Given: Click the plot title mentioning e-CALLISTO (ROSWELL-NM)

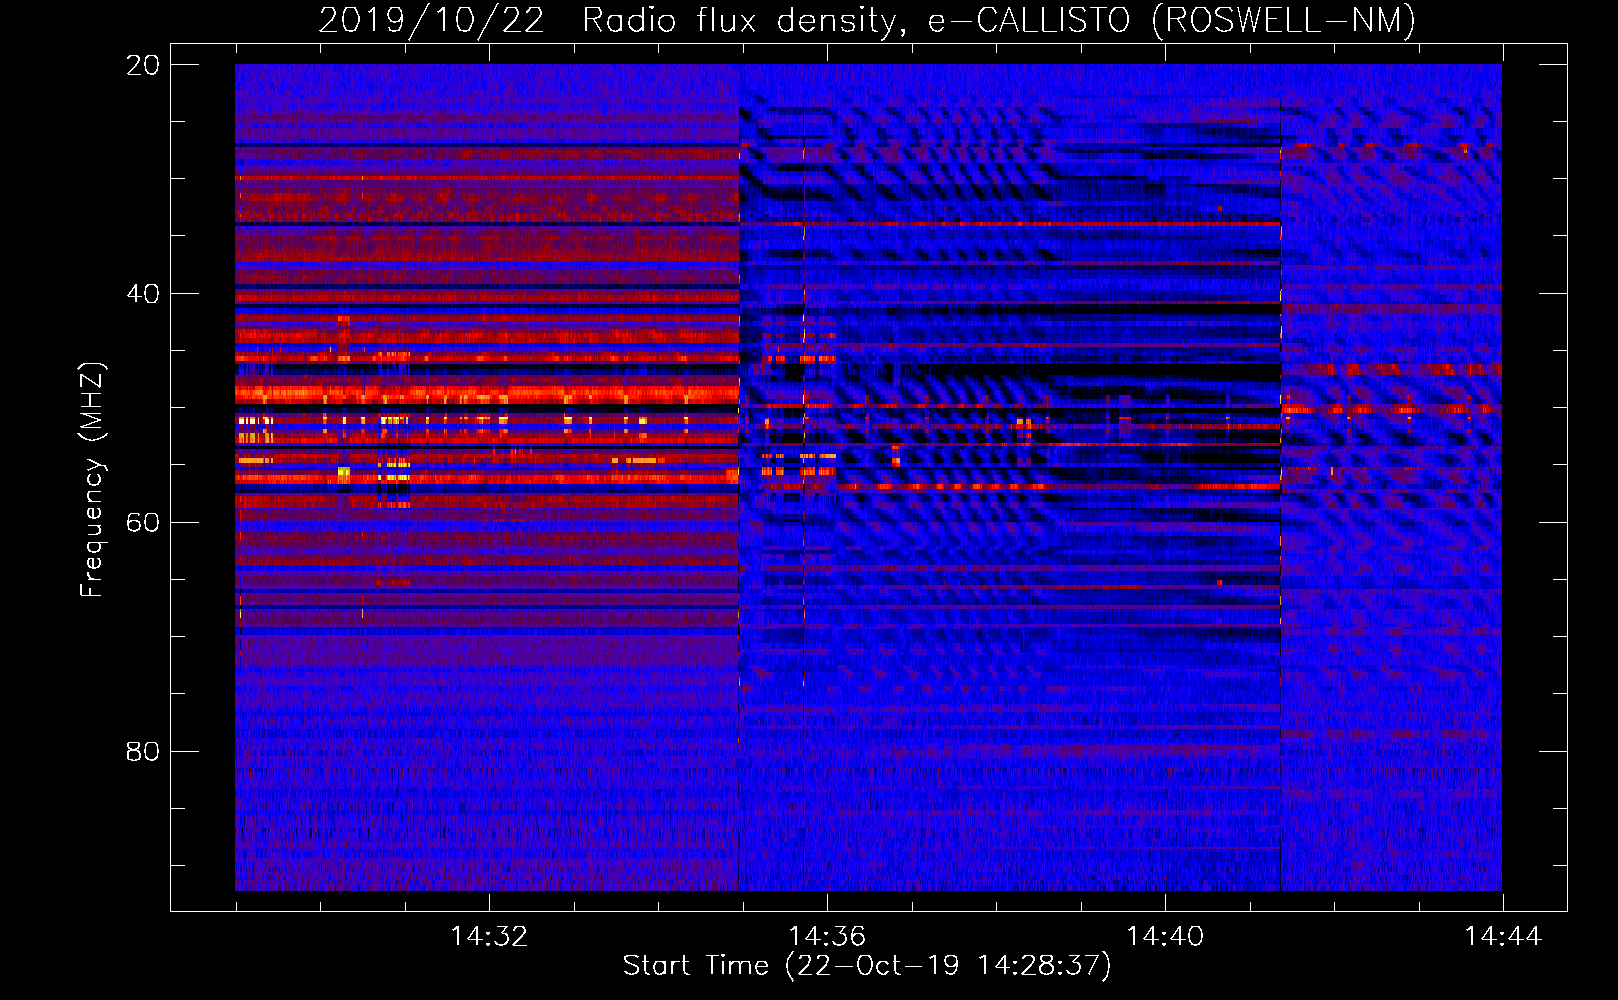Looking at the screenshot, I should click(x=867, y=20).
